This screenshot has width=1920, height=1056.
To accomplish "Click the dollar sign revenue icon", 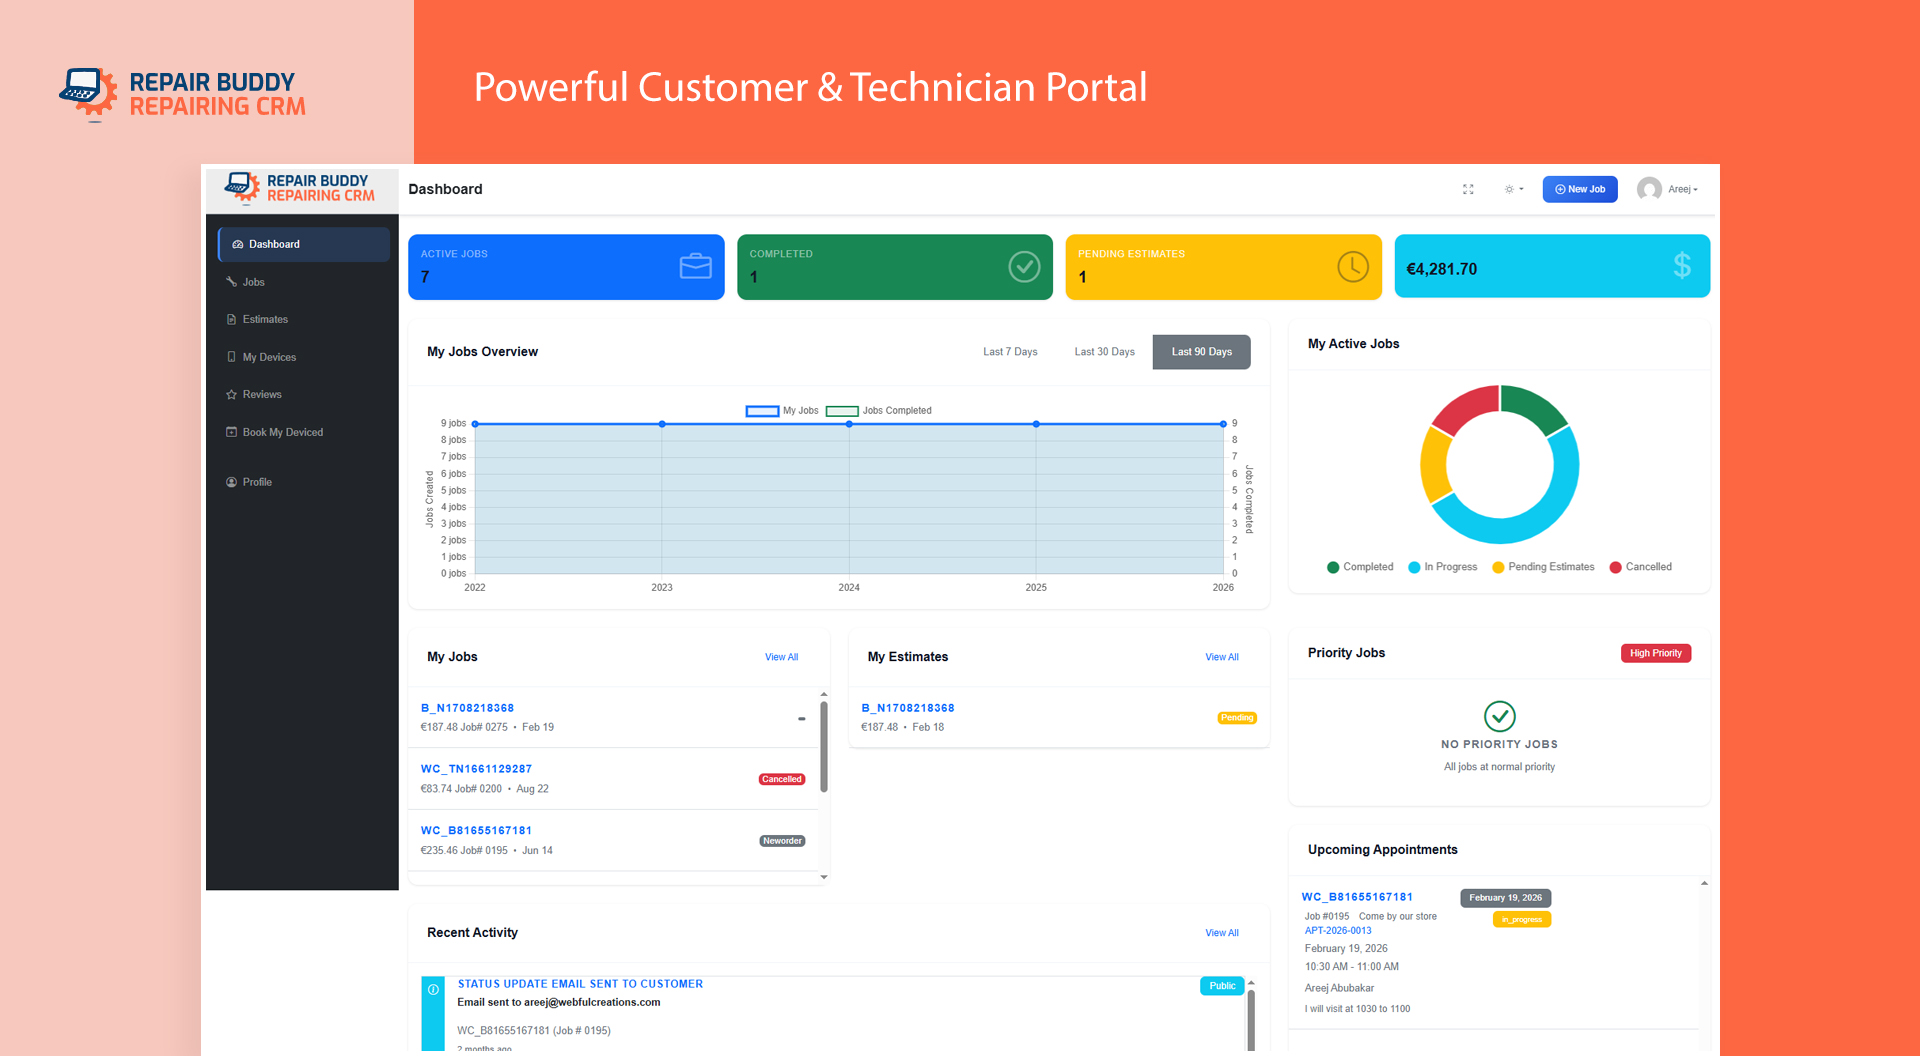I will pyautogui.click(x=1682, y=266).
